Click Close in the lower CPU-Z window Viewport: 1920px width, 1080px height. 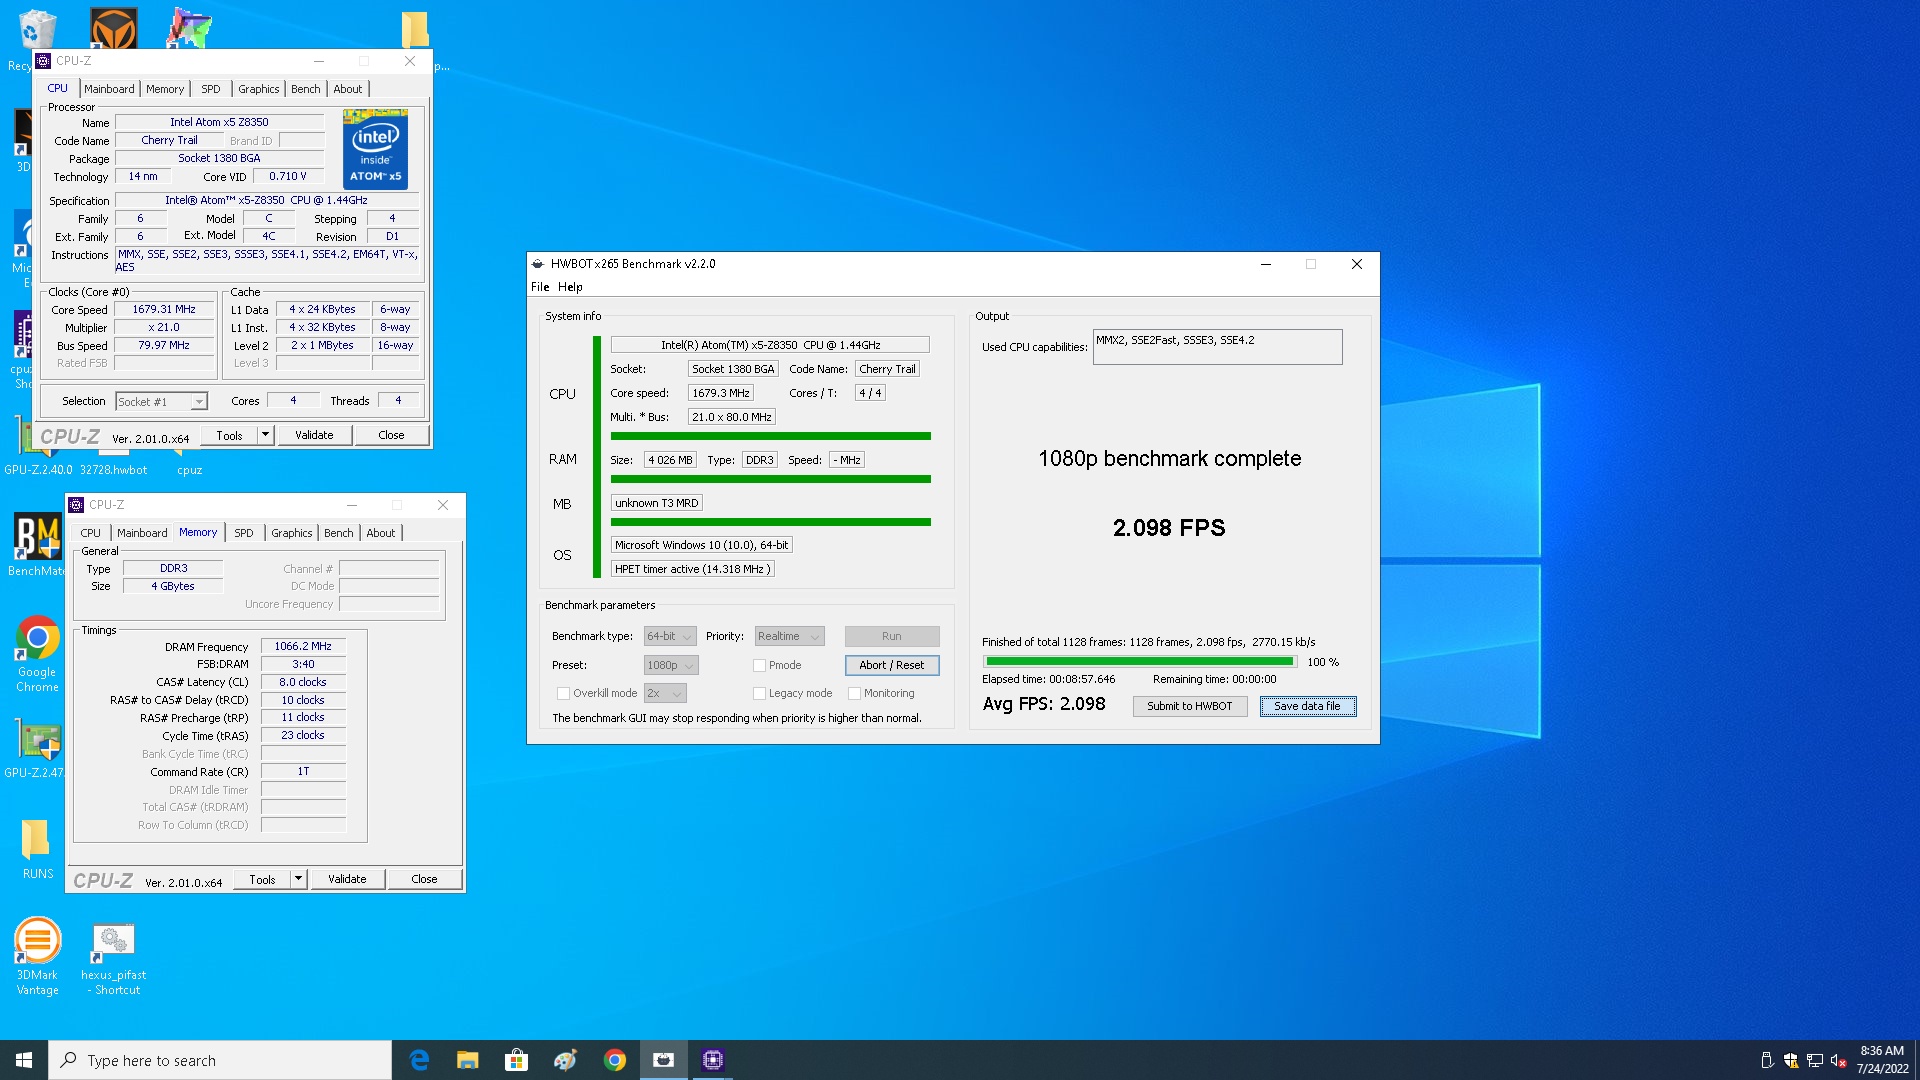[424, 879]
